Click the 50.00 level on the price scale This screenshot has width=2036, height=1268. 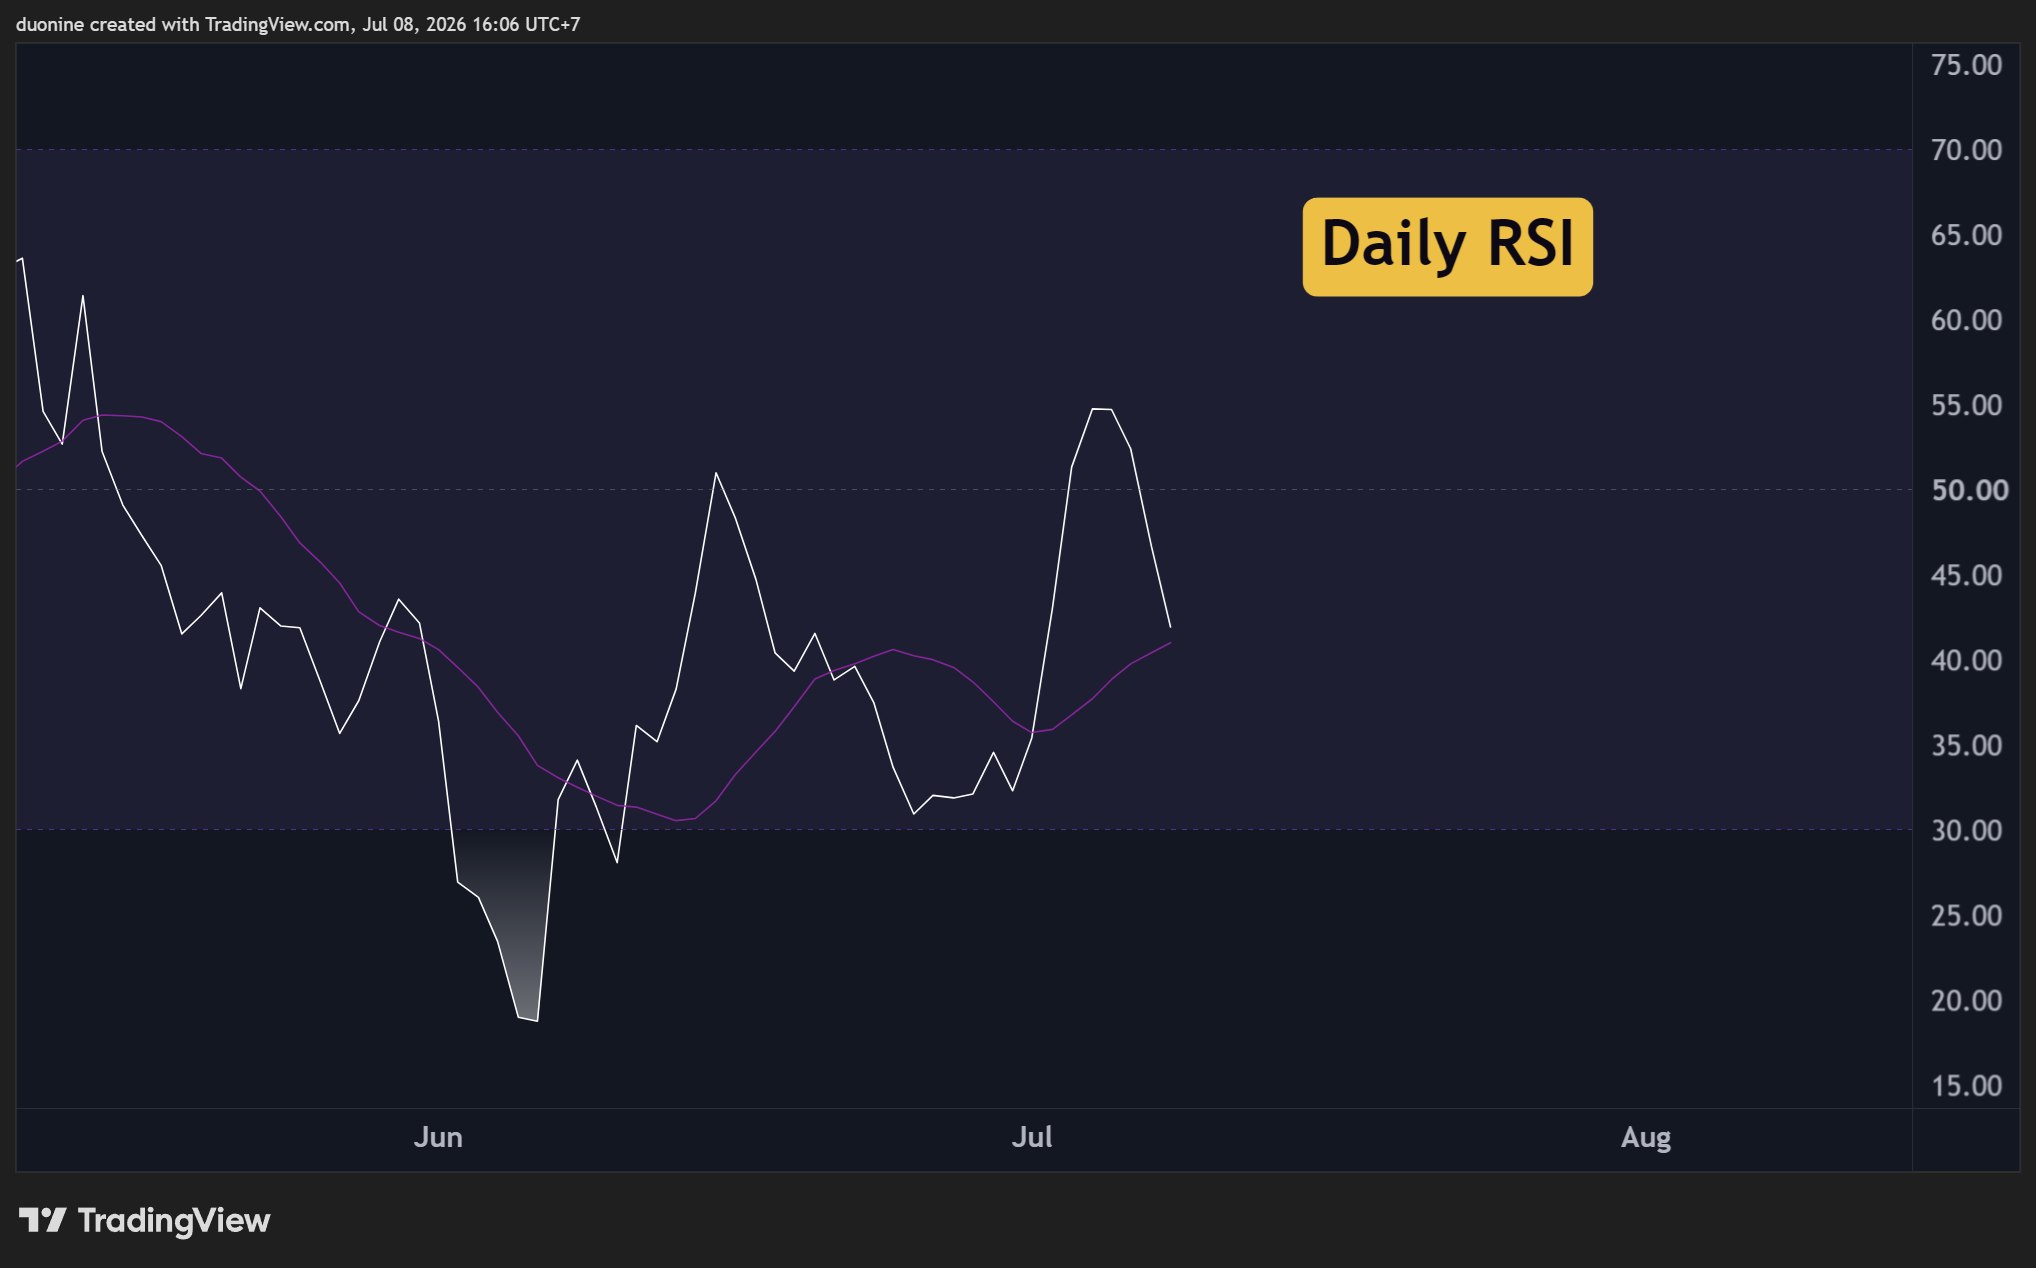1969,490
